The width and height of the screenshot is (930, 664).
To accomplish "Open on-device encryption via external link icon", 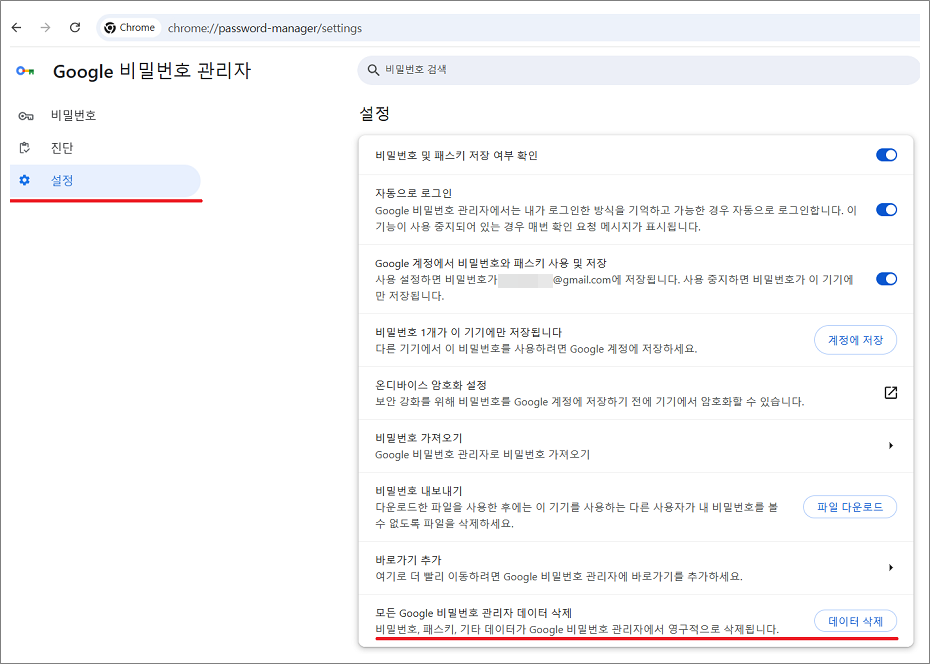I will coord(890,392).
